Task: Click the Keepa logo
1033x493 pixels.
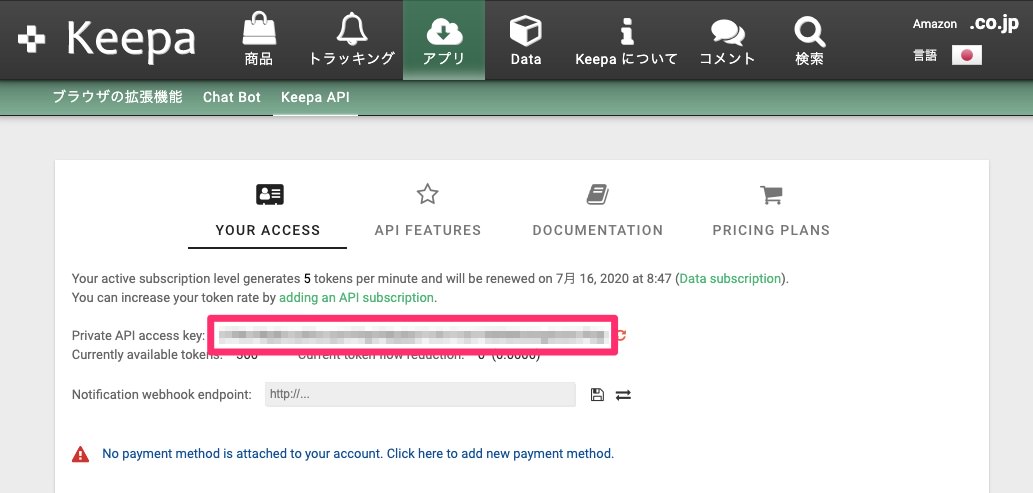Action: click(x=107, y=40)
